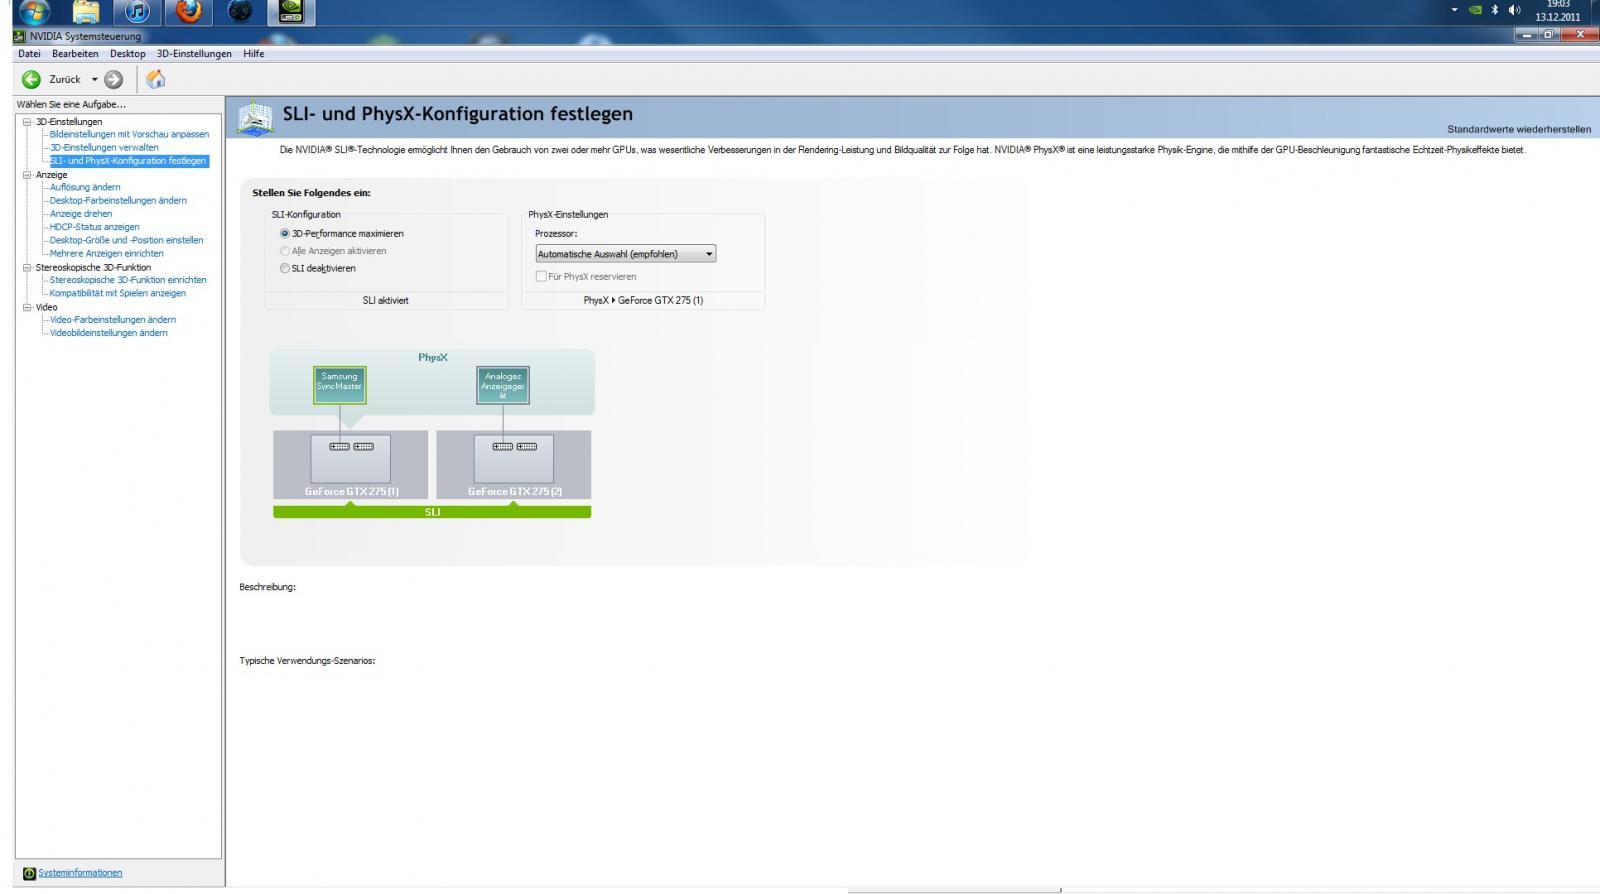The width and height of the screenshot is (1600, 894).
Task: Open the Desktop menu
Action: coord(127,54)
